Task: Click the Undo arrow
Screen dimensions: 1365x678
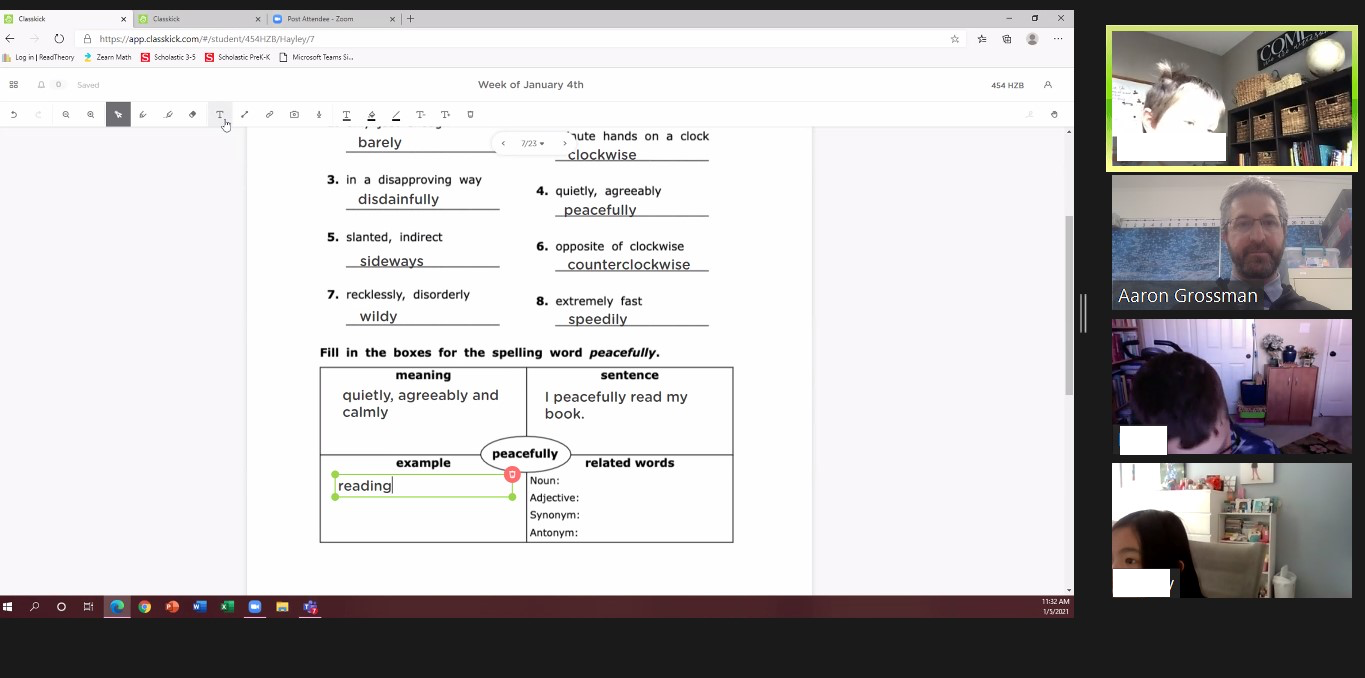Action: (14, 115)
